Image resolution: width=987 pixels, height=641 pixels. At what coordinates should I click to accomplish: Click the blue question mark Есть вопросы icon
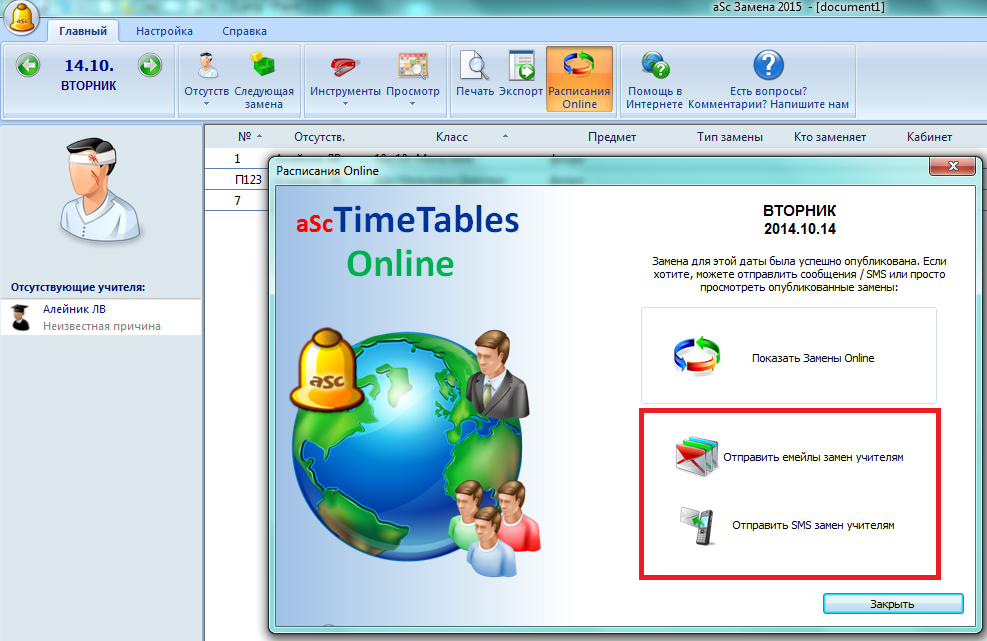[769, 65]
